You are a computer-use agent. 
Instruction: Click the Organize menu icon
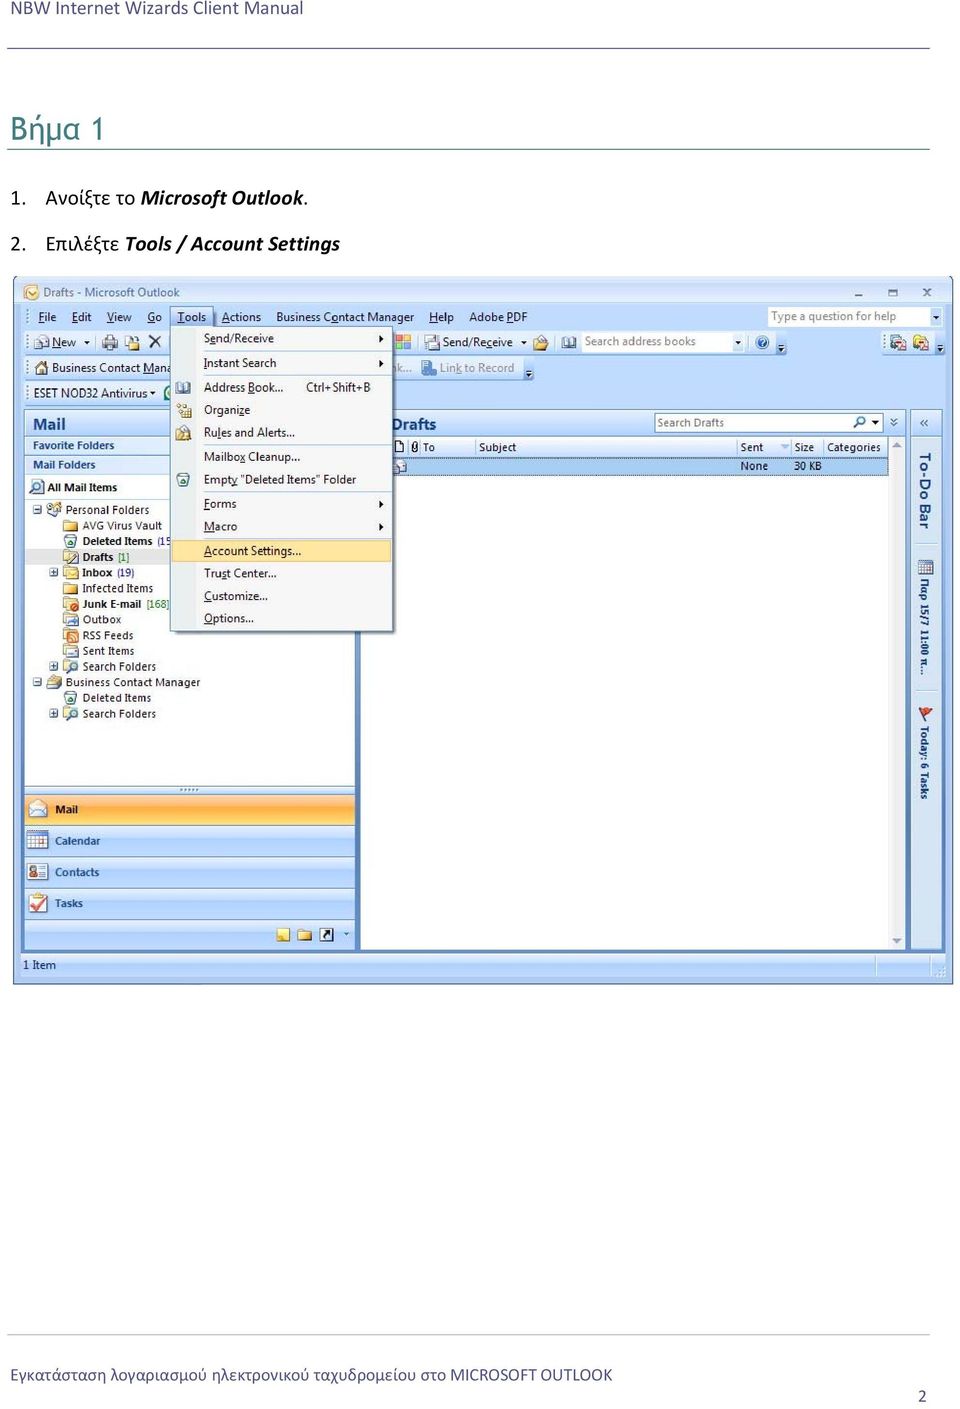tap(184, 410)
